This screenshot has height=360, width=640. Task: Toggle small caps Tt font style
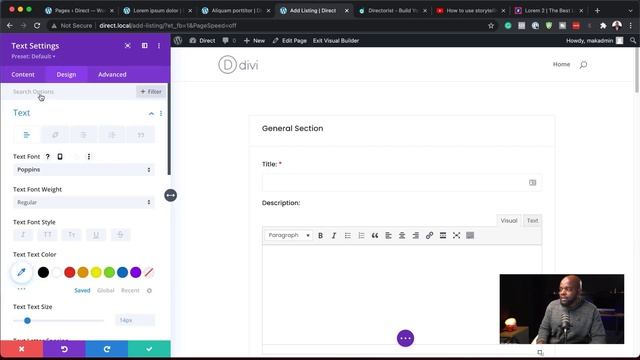tap(72, 235)
